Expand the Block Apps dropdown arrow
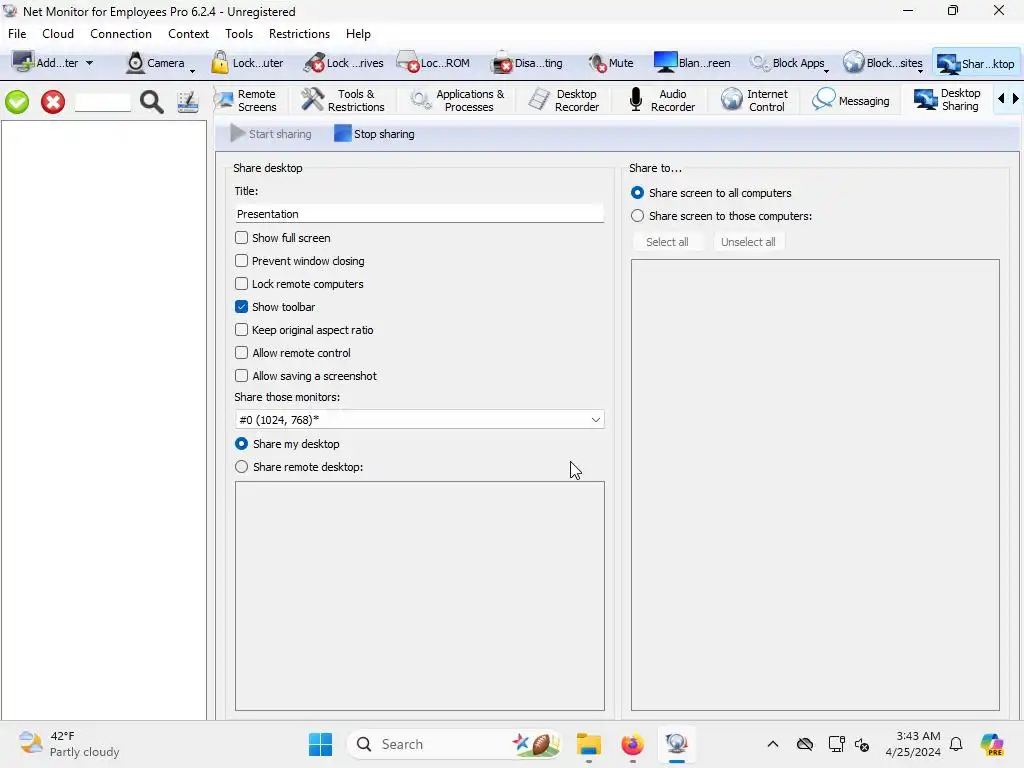Screen dimensions: 1024x768 click(x=826, y=71)
